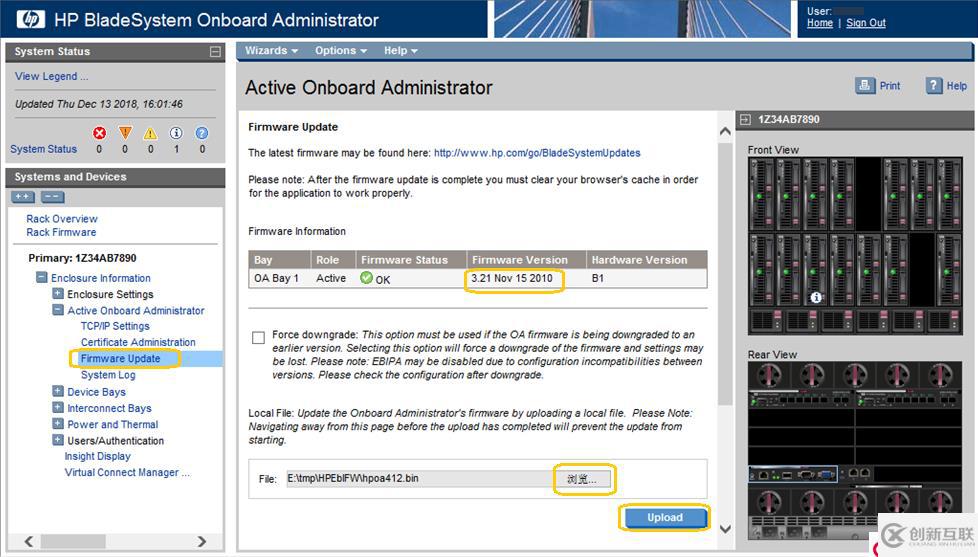Click the HP logo icon
Viewport: 978px width, 557px height.
pyautogui.click(x=30, y=19)
